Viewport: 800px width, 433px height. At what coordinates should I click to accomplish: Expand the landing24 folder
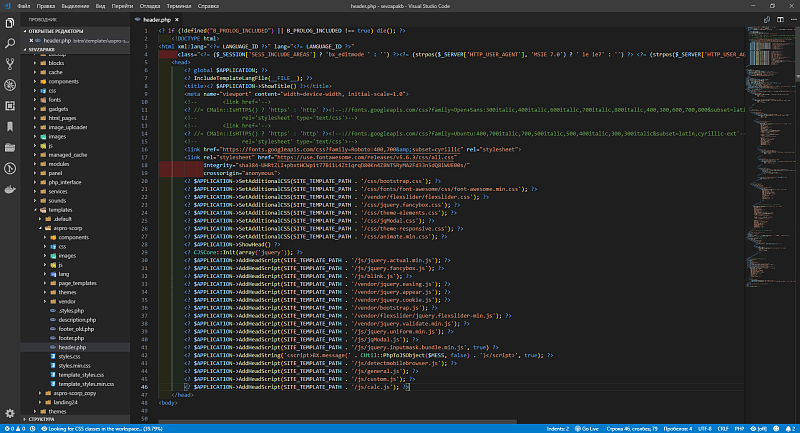(x=65, y=402)
